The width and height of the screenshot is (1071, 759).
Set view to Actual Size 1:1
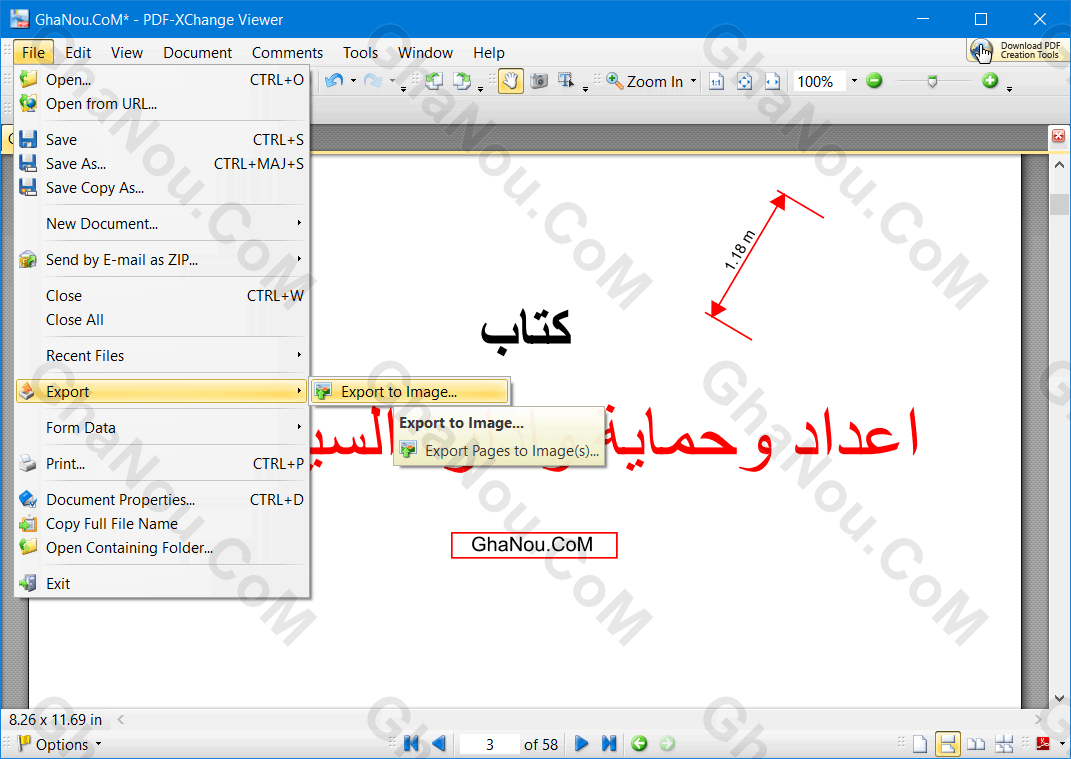[x=717, y=82]
